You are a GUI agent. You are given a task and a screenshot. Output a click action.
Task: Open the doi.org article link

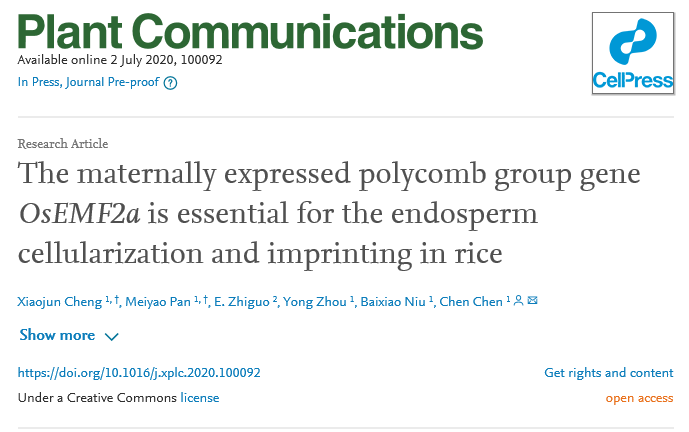tap(139, 373)
